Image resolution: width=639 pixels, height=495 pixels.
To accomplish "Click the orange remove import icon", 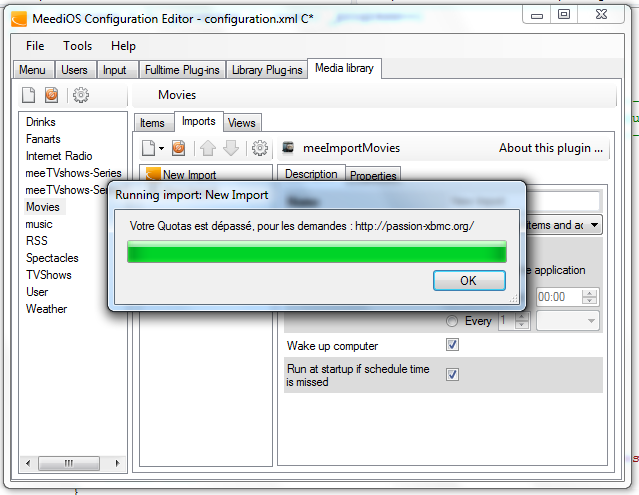I will (178, 148).
